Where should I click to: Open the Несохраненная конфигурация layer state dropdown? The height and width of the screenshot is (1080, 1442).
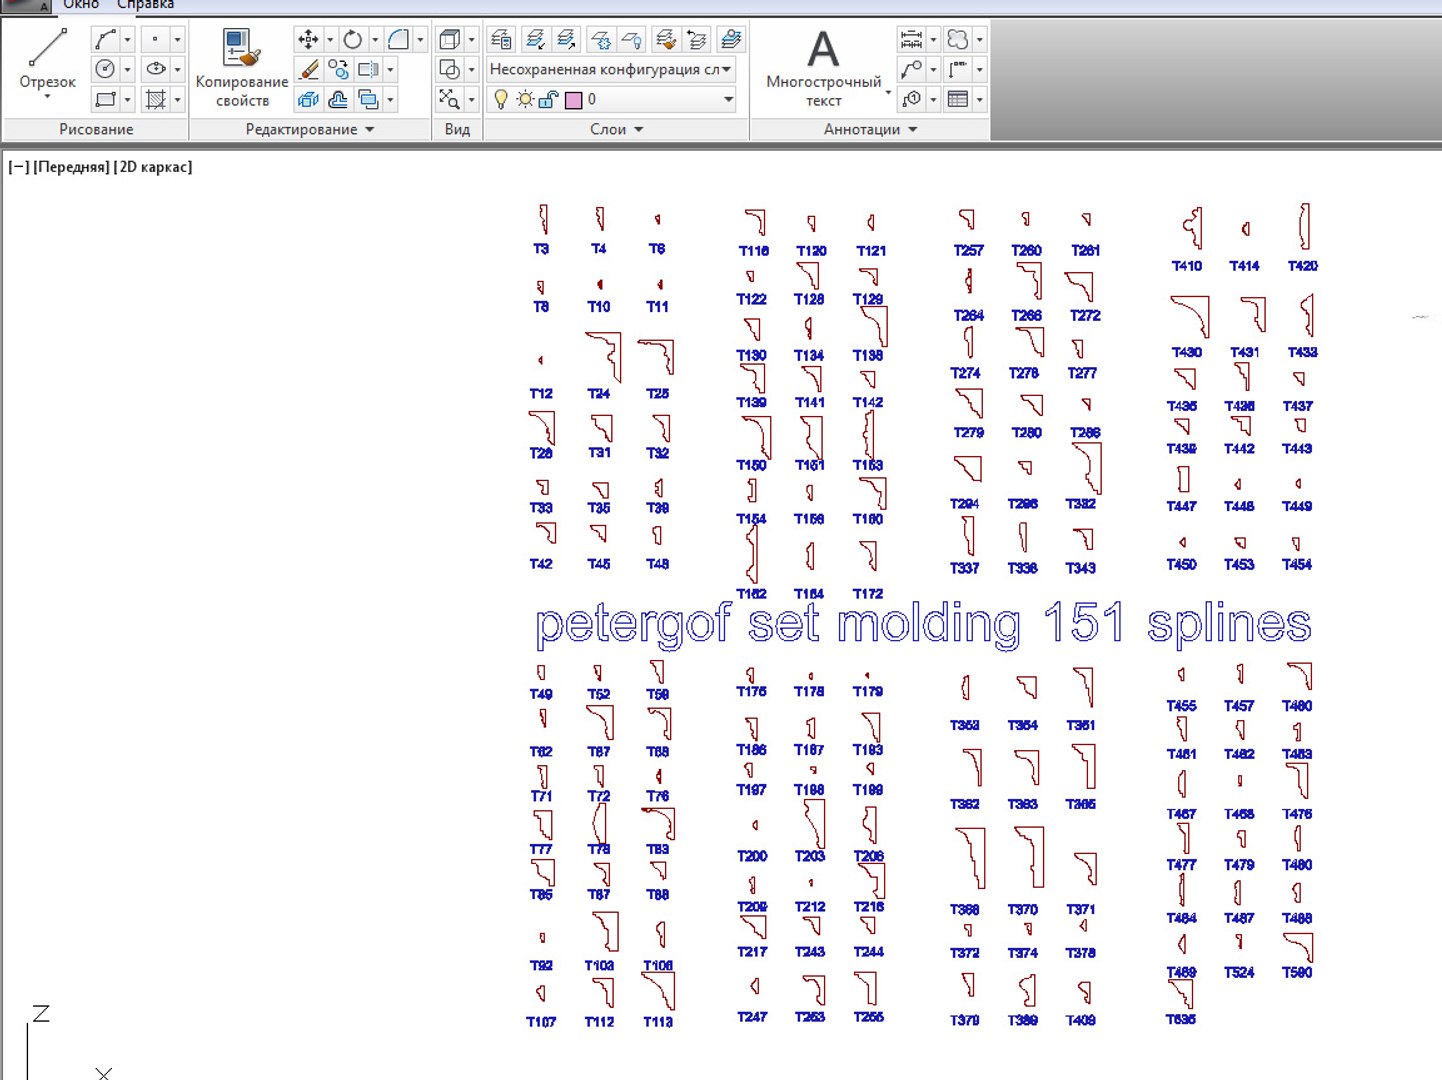(x=612, y=69)
